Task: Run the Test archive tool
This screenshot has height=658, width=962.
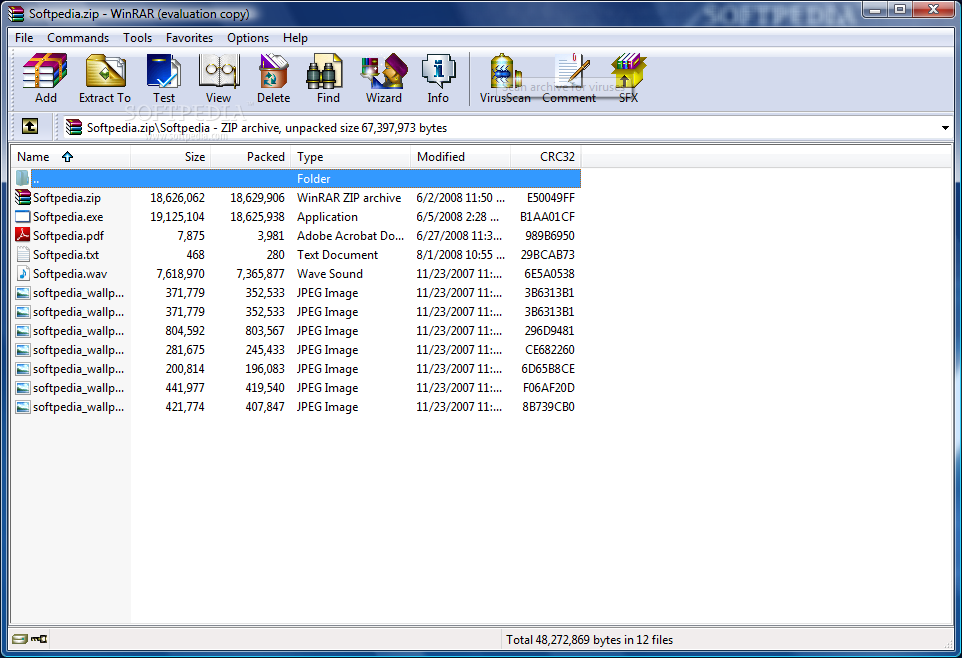Action: pyautogui.click(x=164, y=78)
